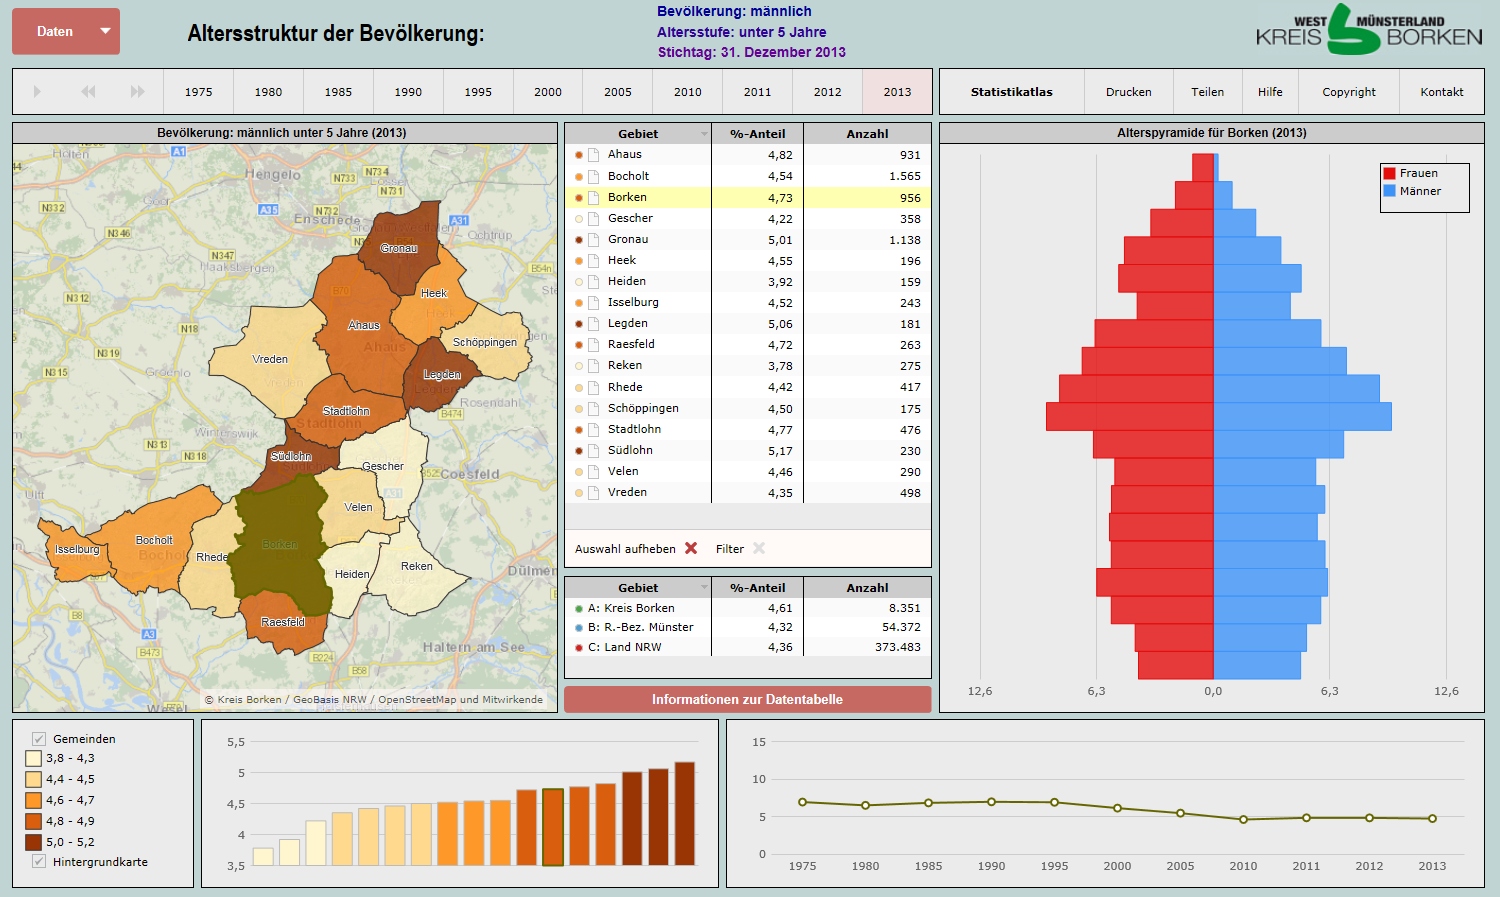
Task: Open the Daten dropdown menu
Action: click(x=66, y=31)
